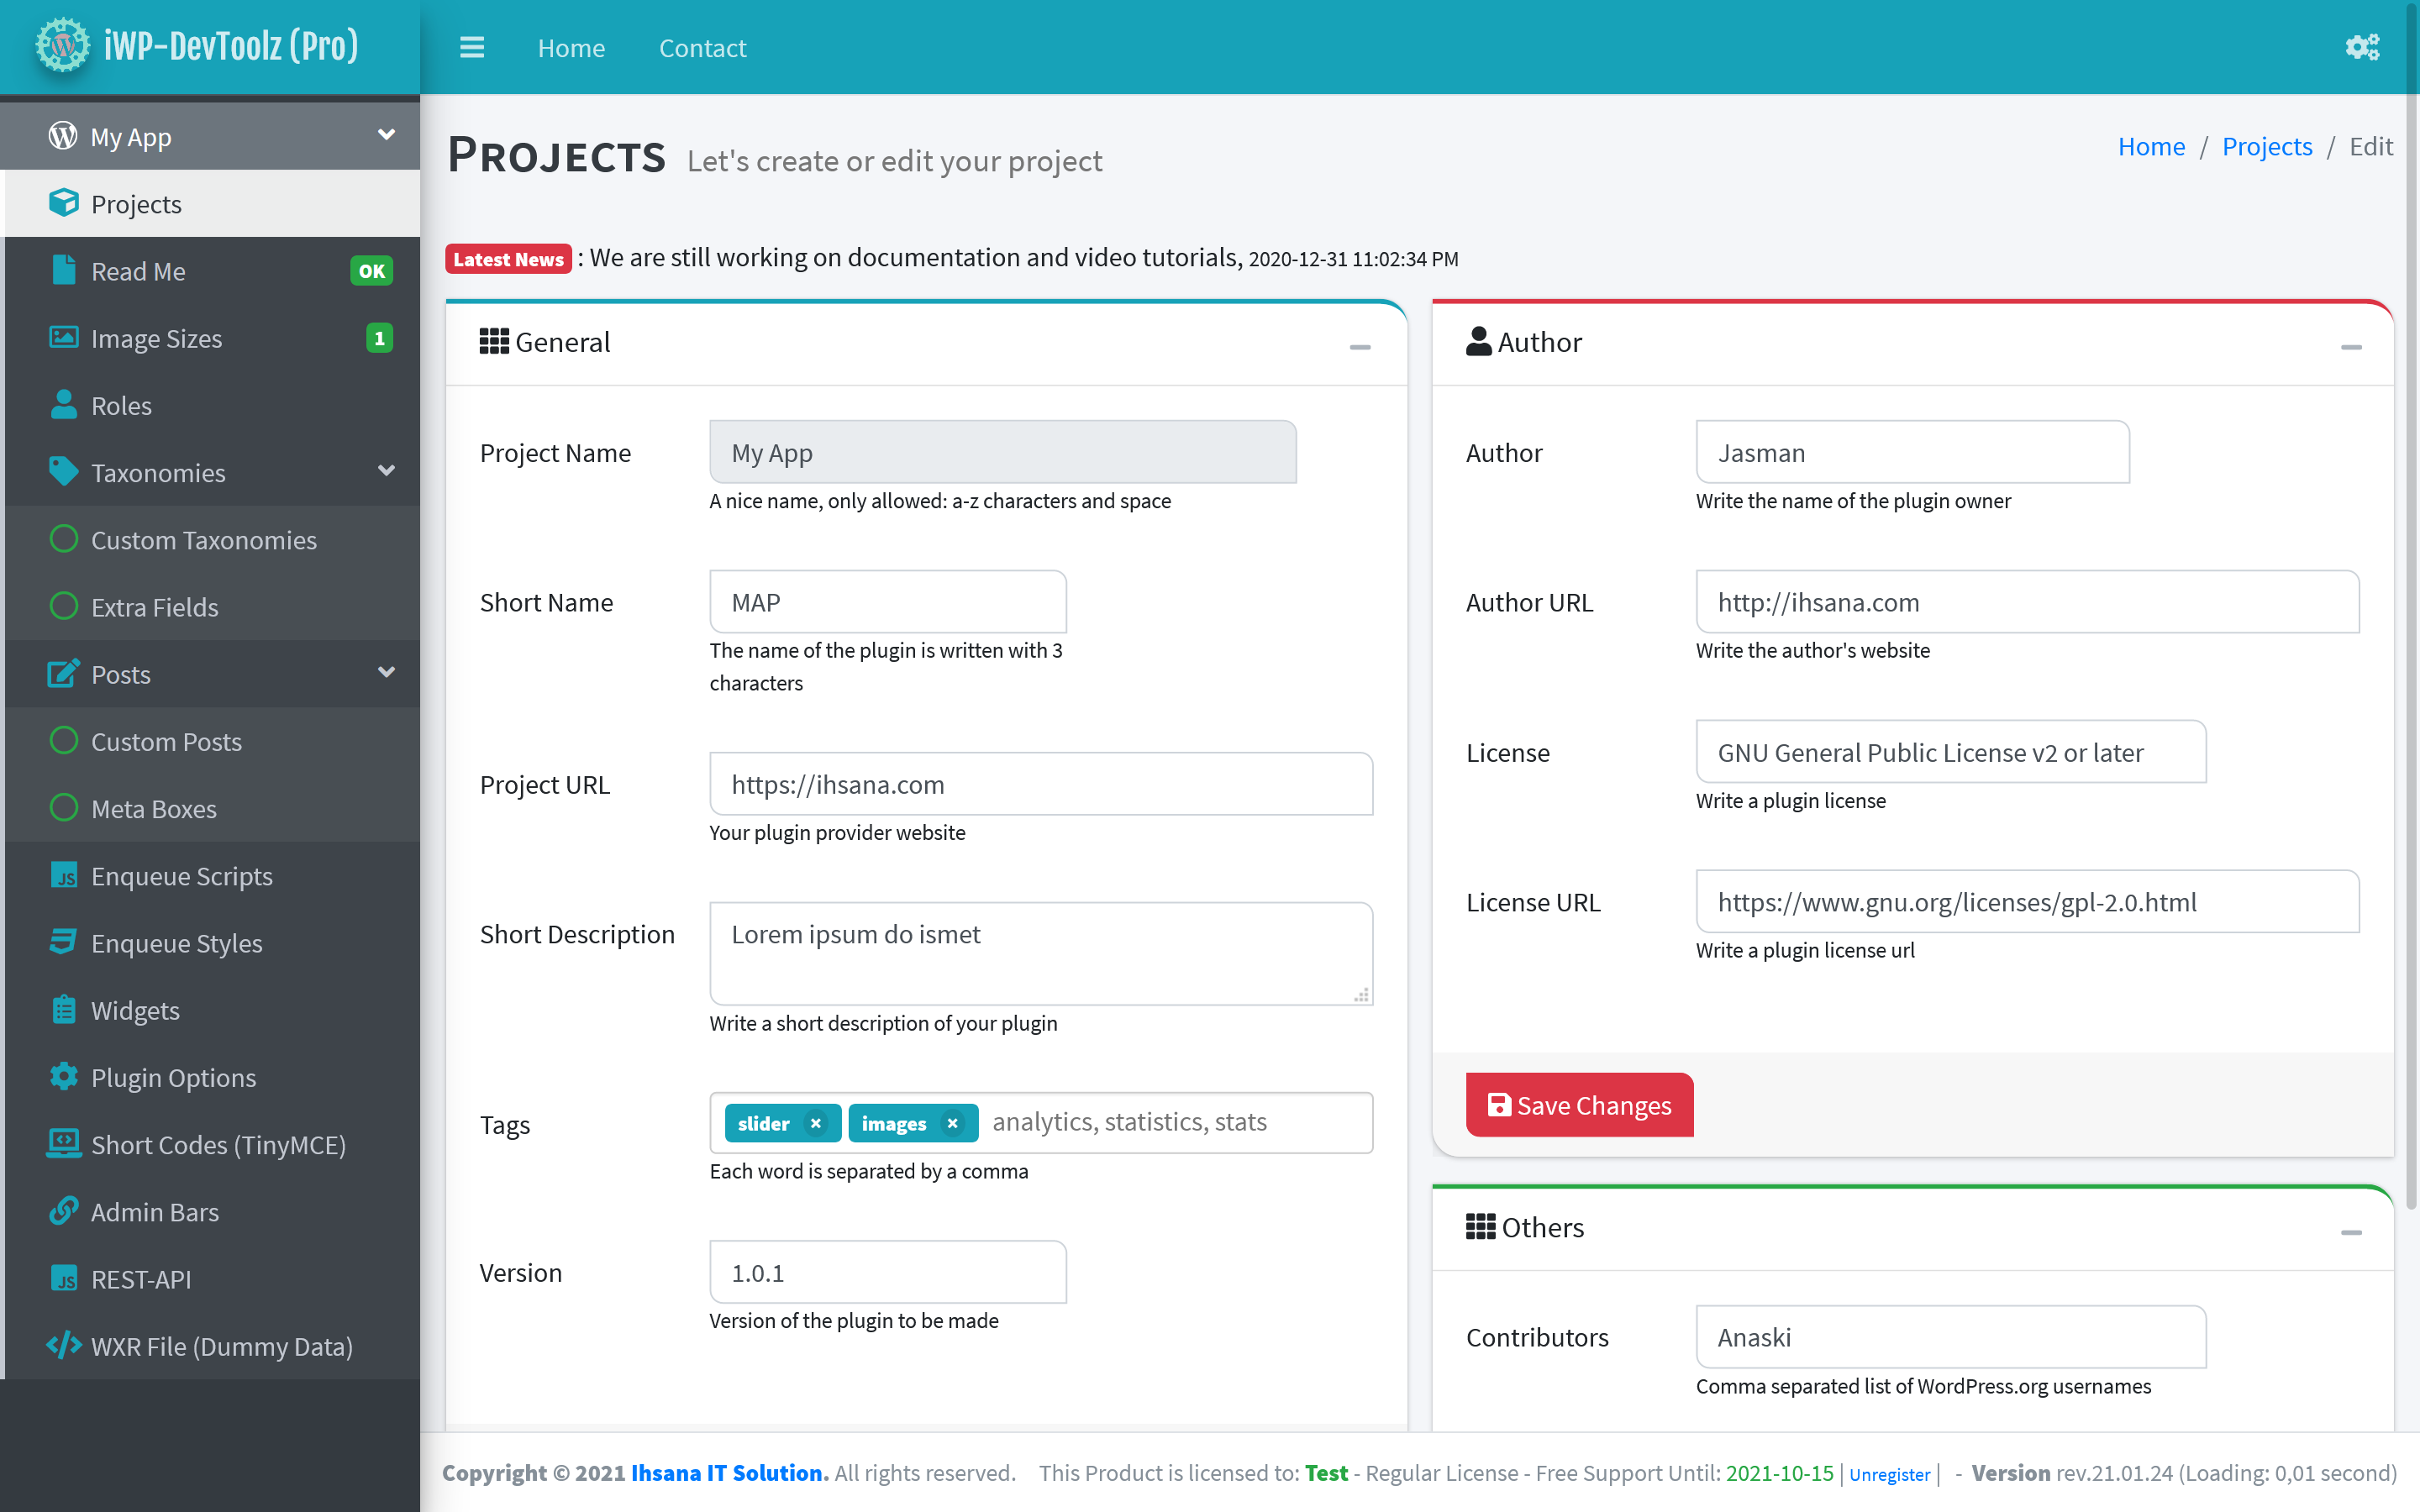Click the Read Me file icon
Image resolution: width=2420 pixels, height=1512 pixels.
tap(63, 270)
